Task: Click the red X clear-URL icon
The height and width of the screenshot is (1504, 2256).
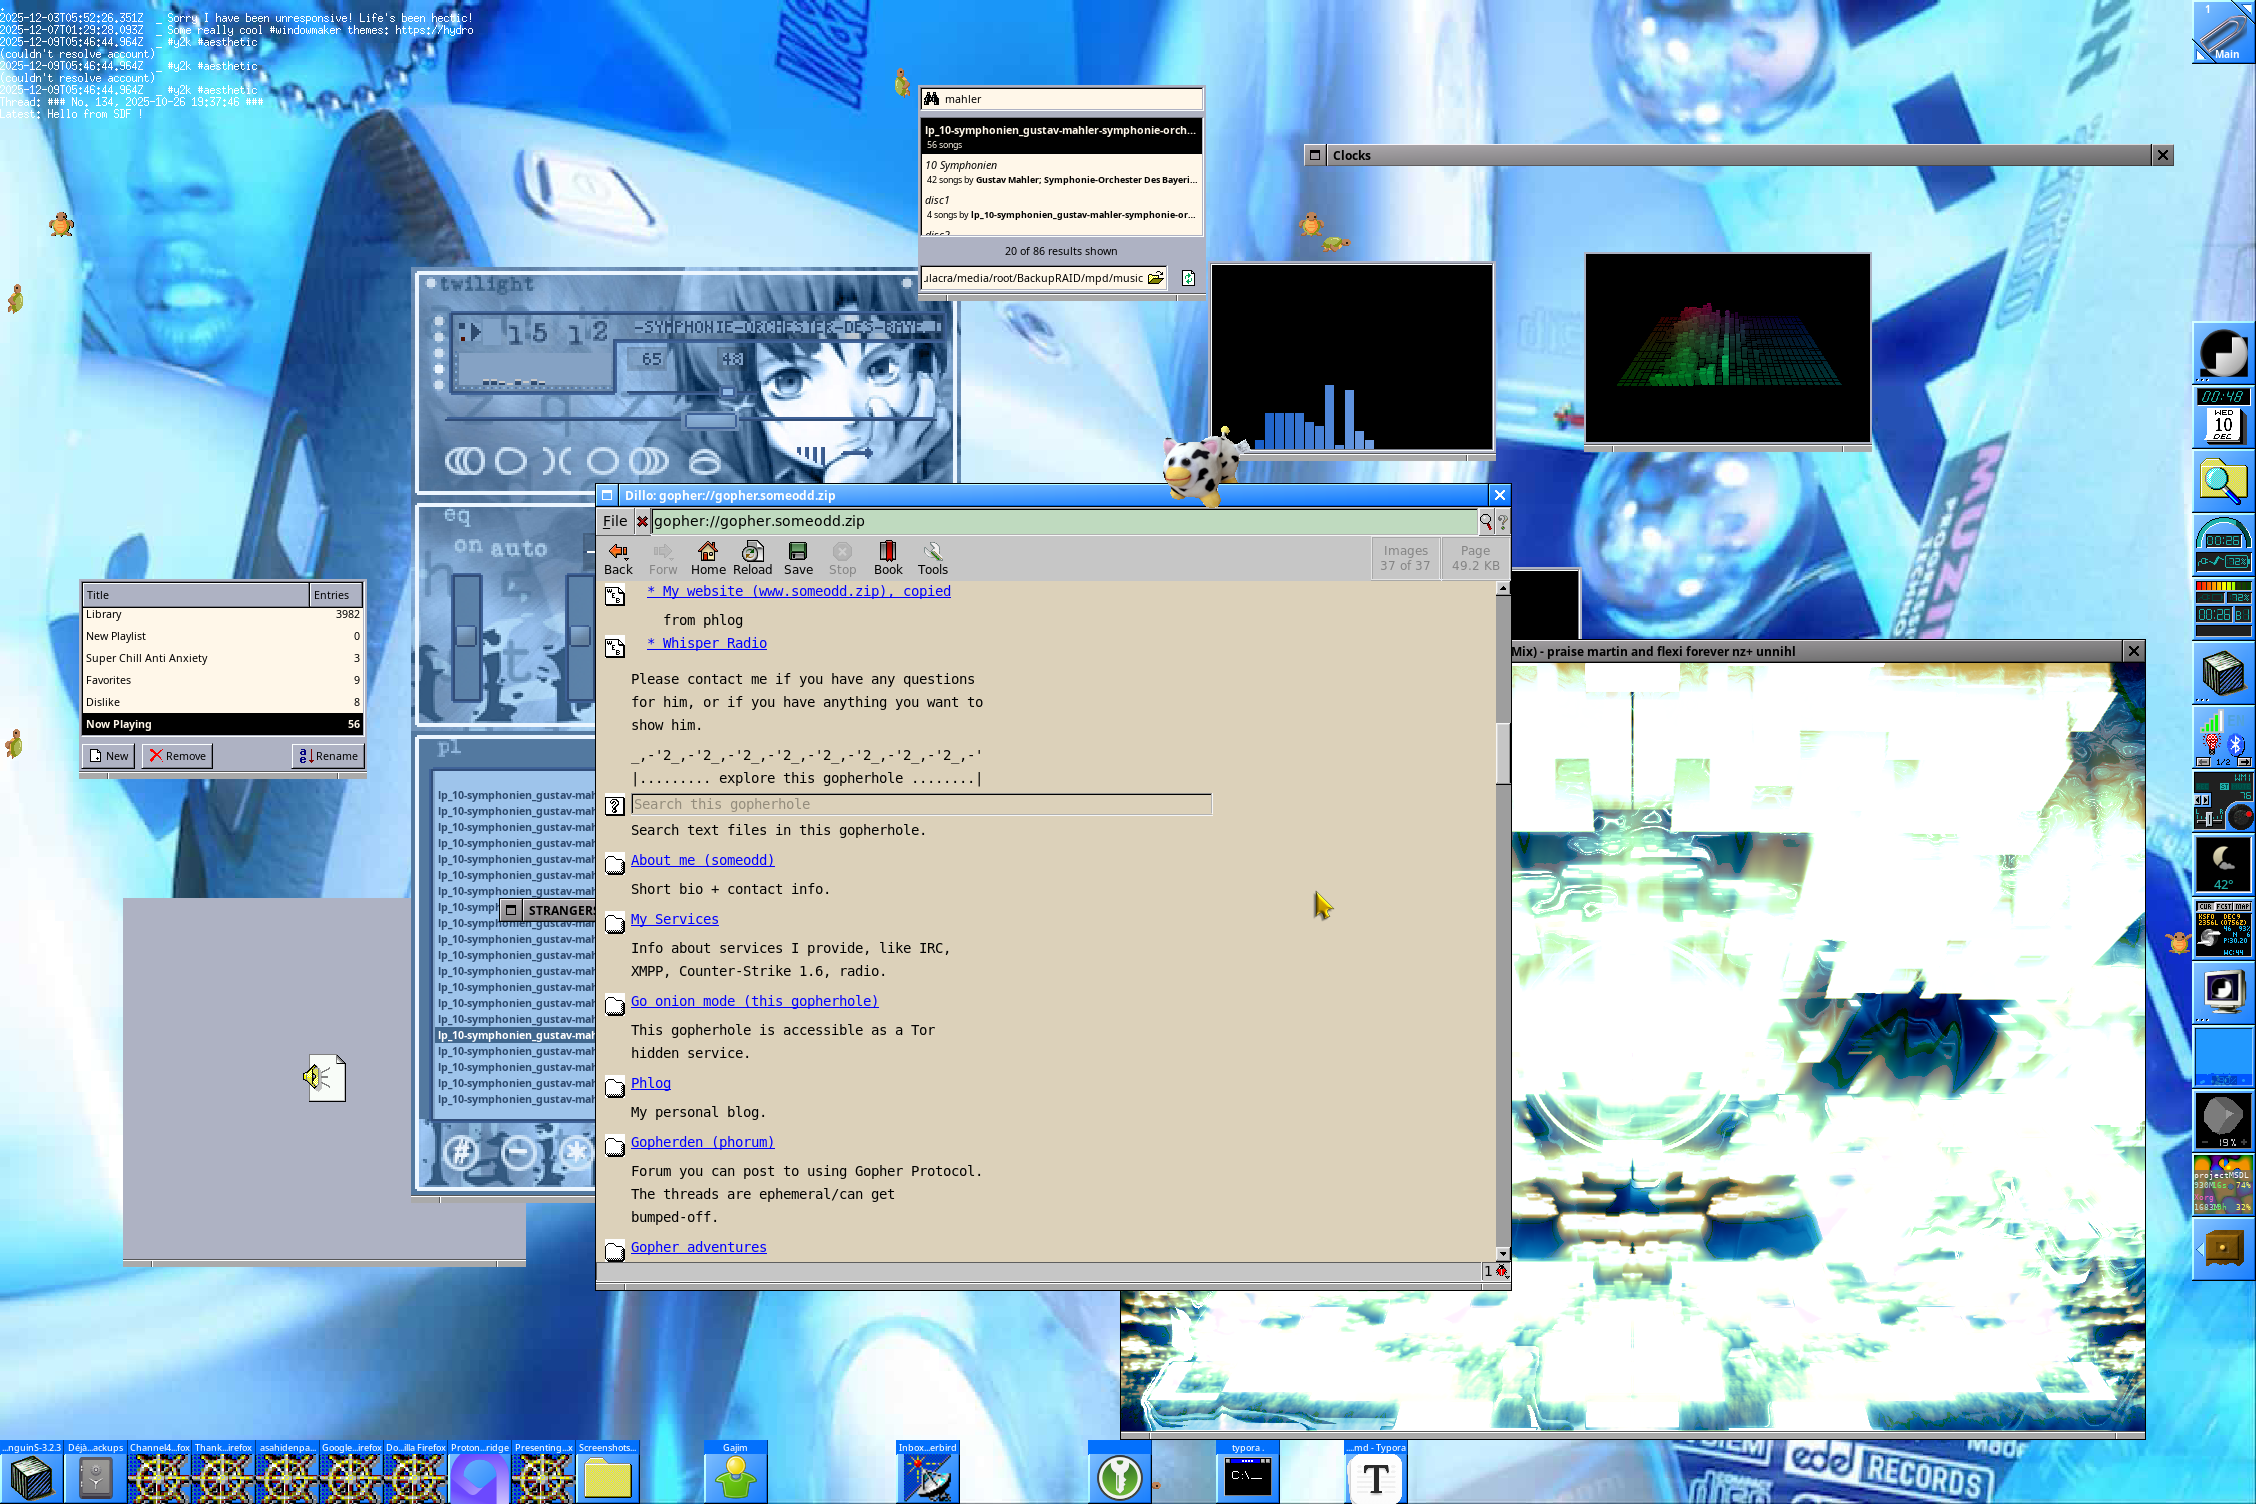Action: point(642,521)
